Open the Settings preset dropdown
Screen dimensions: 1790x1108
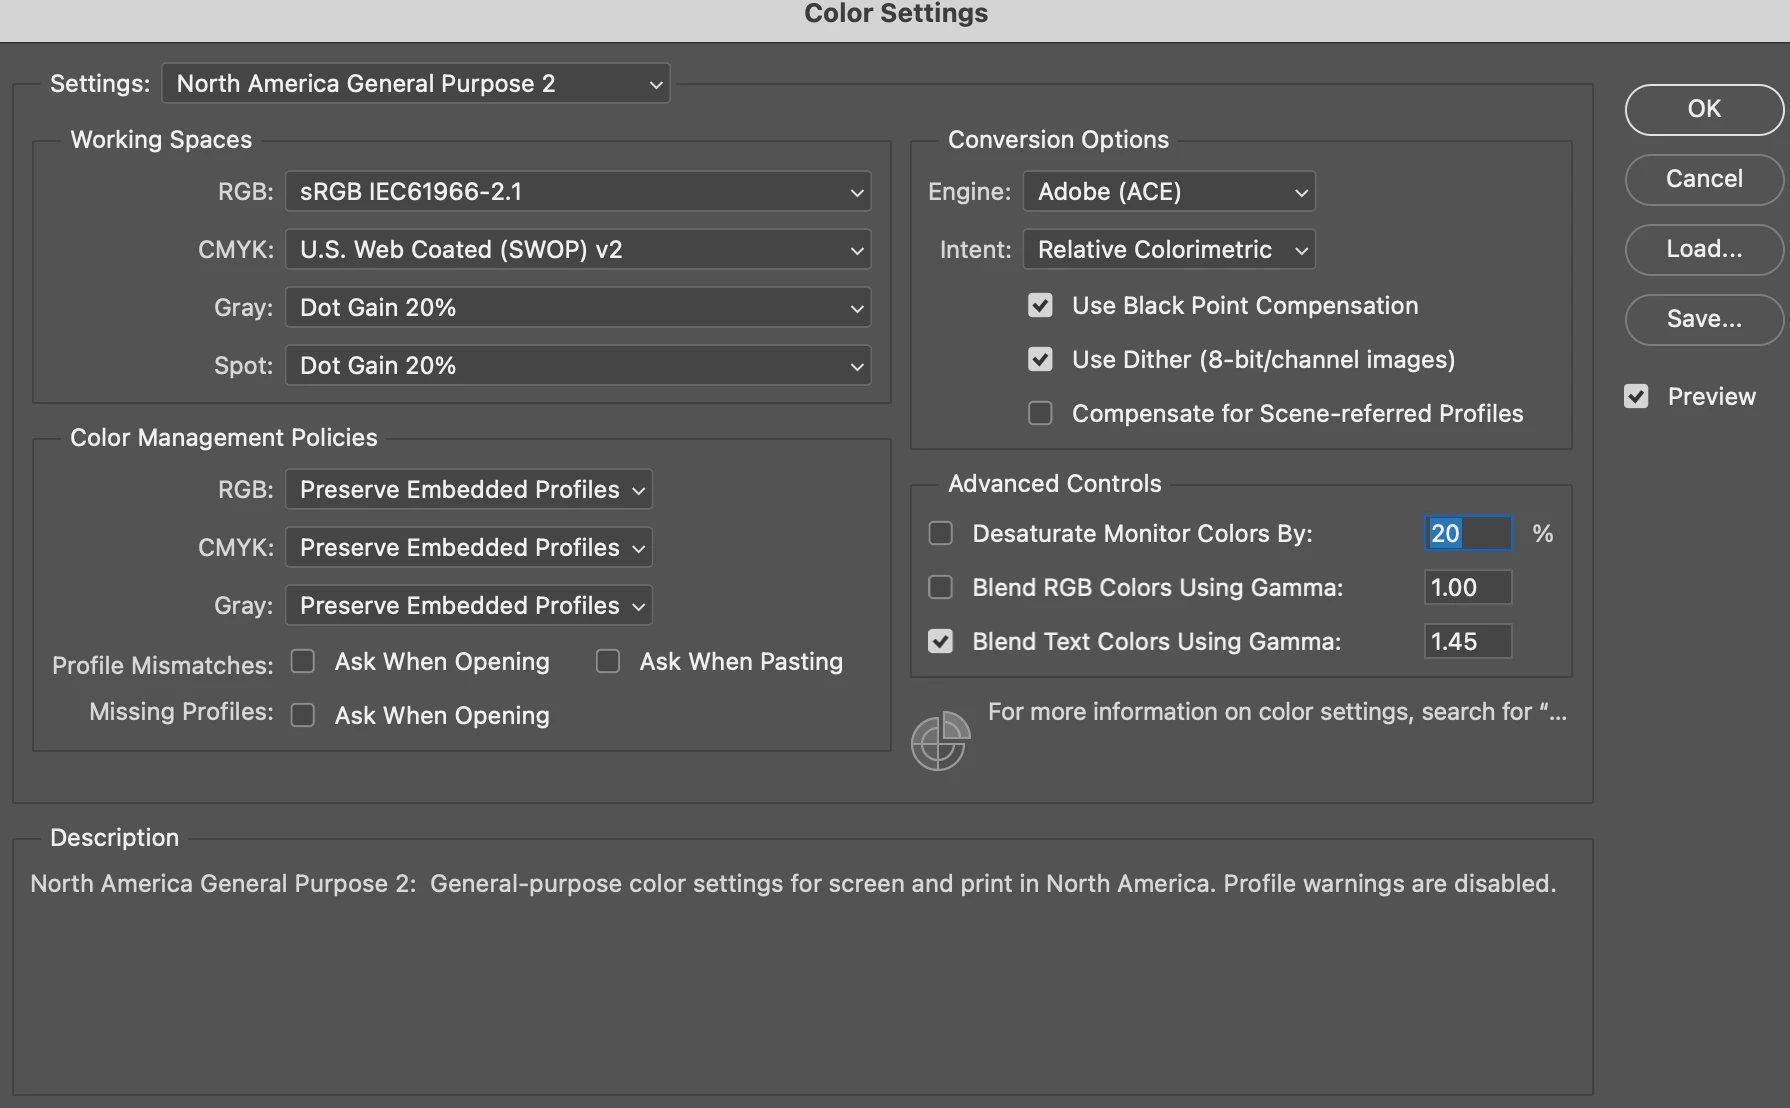416,84
